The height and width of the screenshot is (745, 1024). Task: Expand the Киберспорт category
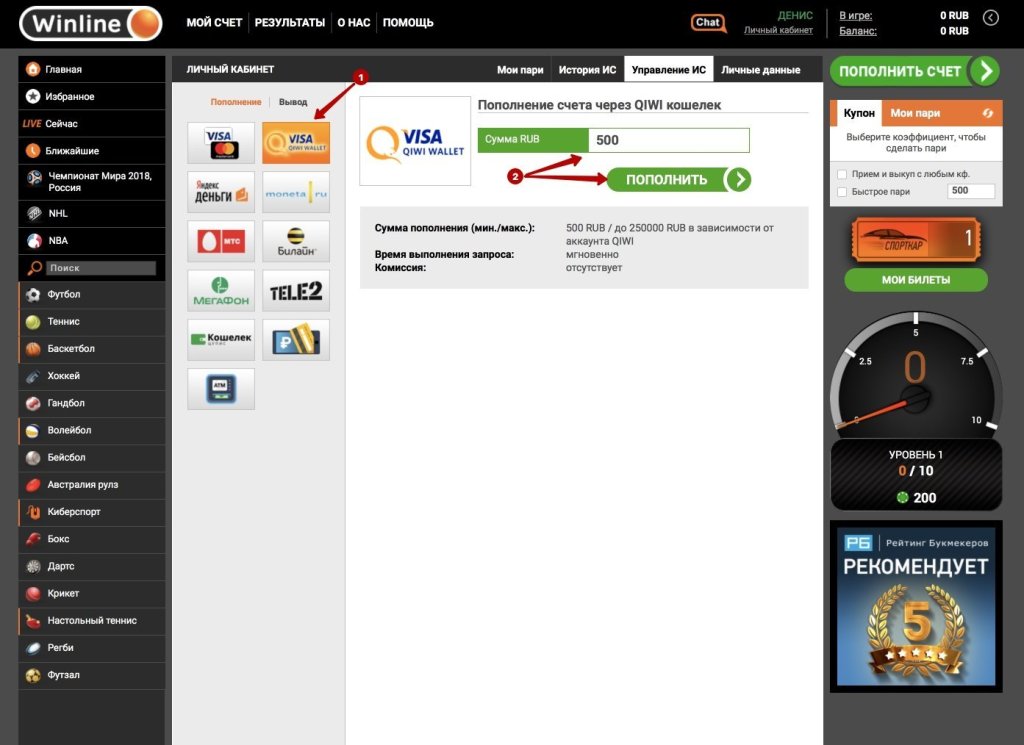[x=91, y=512]
